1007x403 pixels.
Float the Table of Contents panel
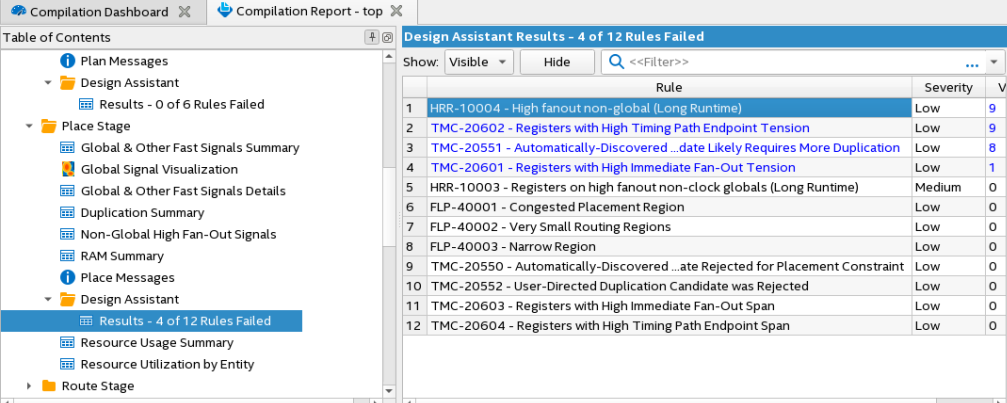pyautogui.click(x=387, y=37)
